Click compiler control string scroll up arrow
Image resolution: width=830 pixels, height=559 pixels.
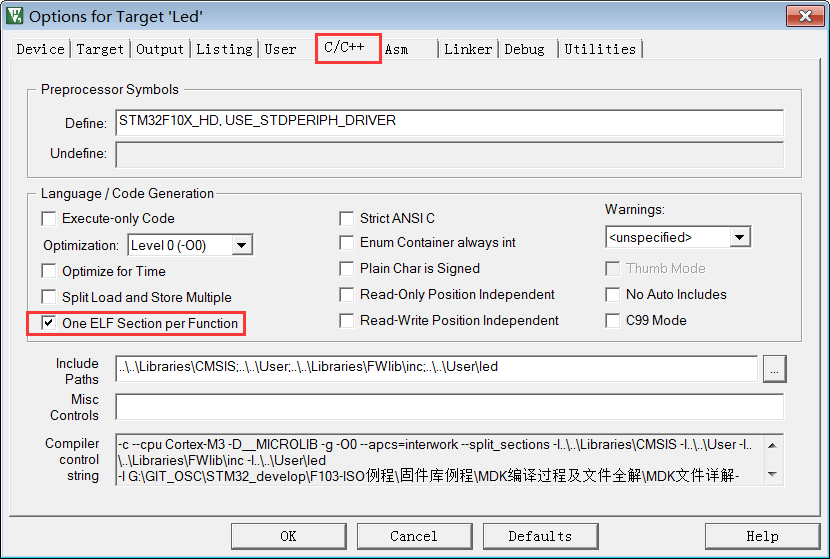coord(772,446)
